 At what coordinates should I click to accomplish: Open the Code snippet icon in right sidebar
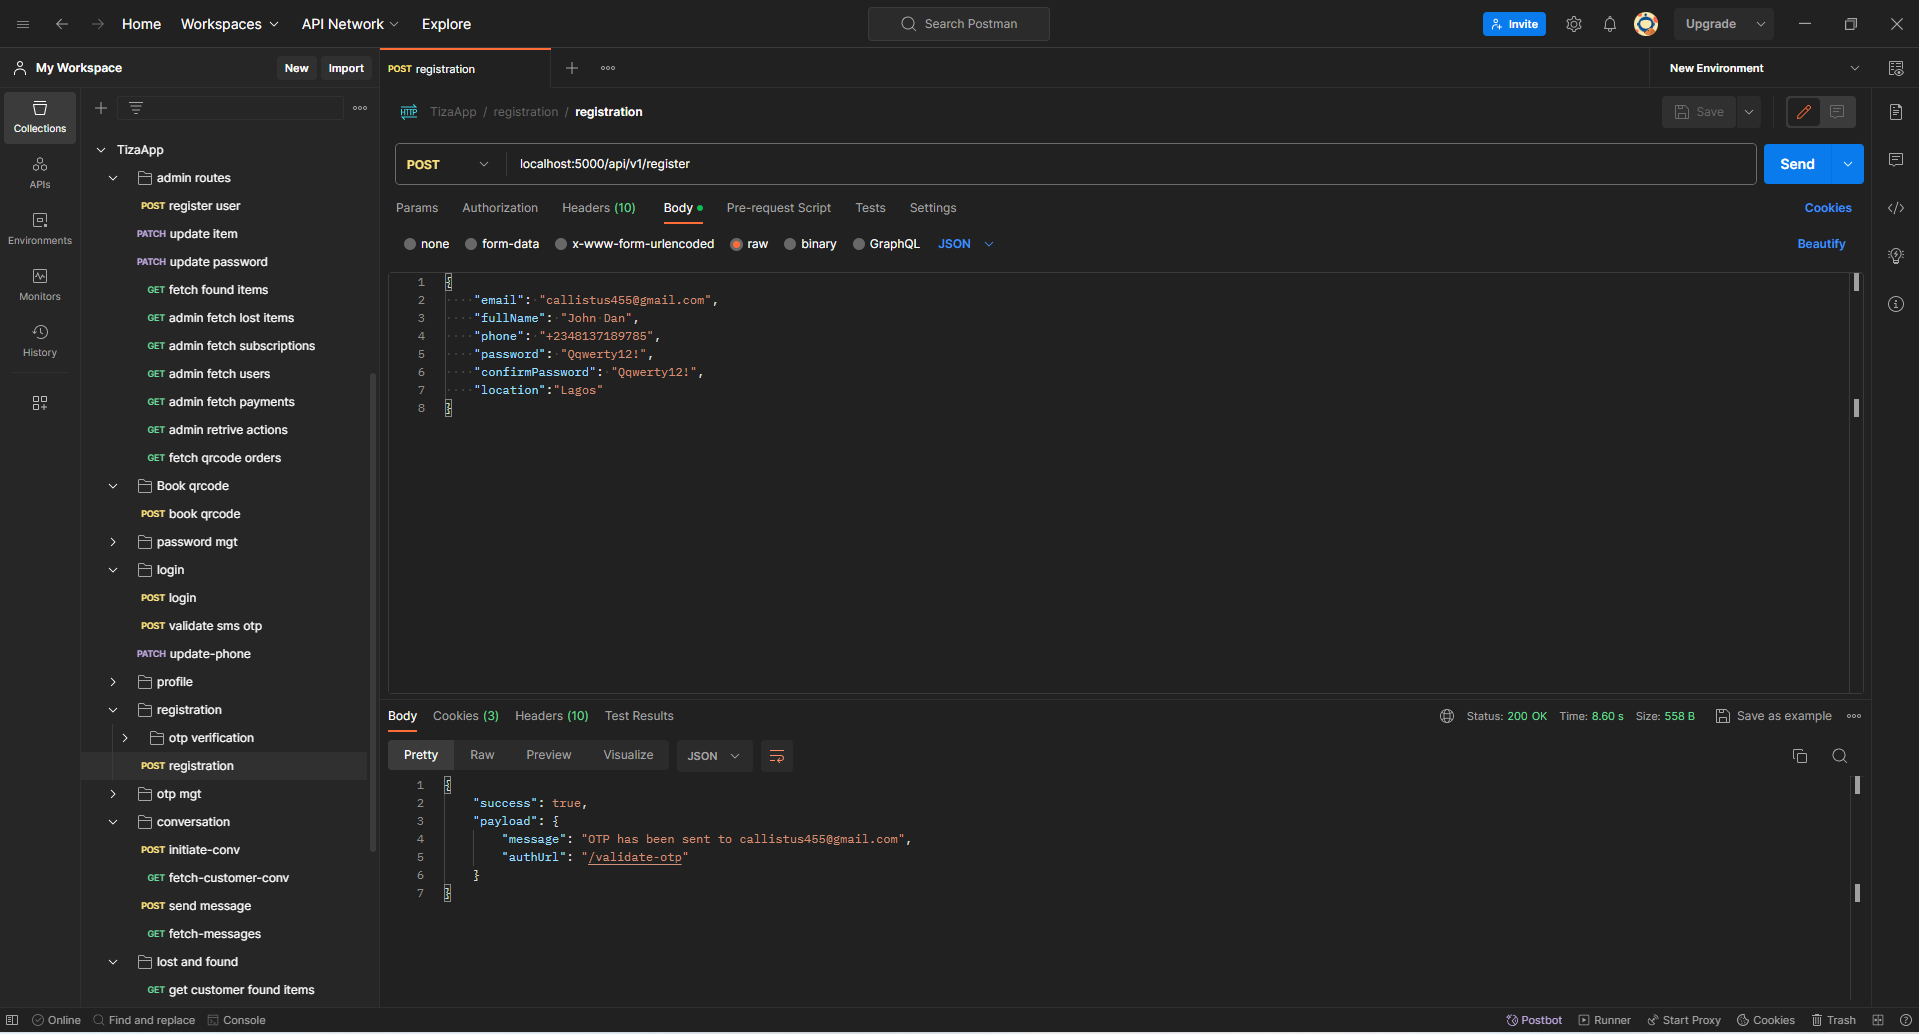[1896, 208]
